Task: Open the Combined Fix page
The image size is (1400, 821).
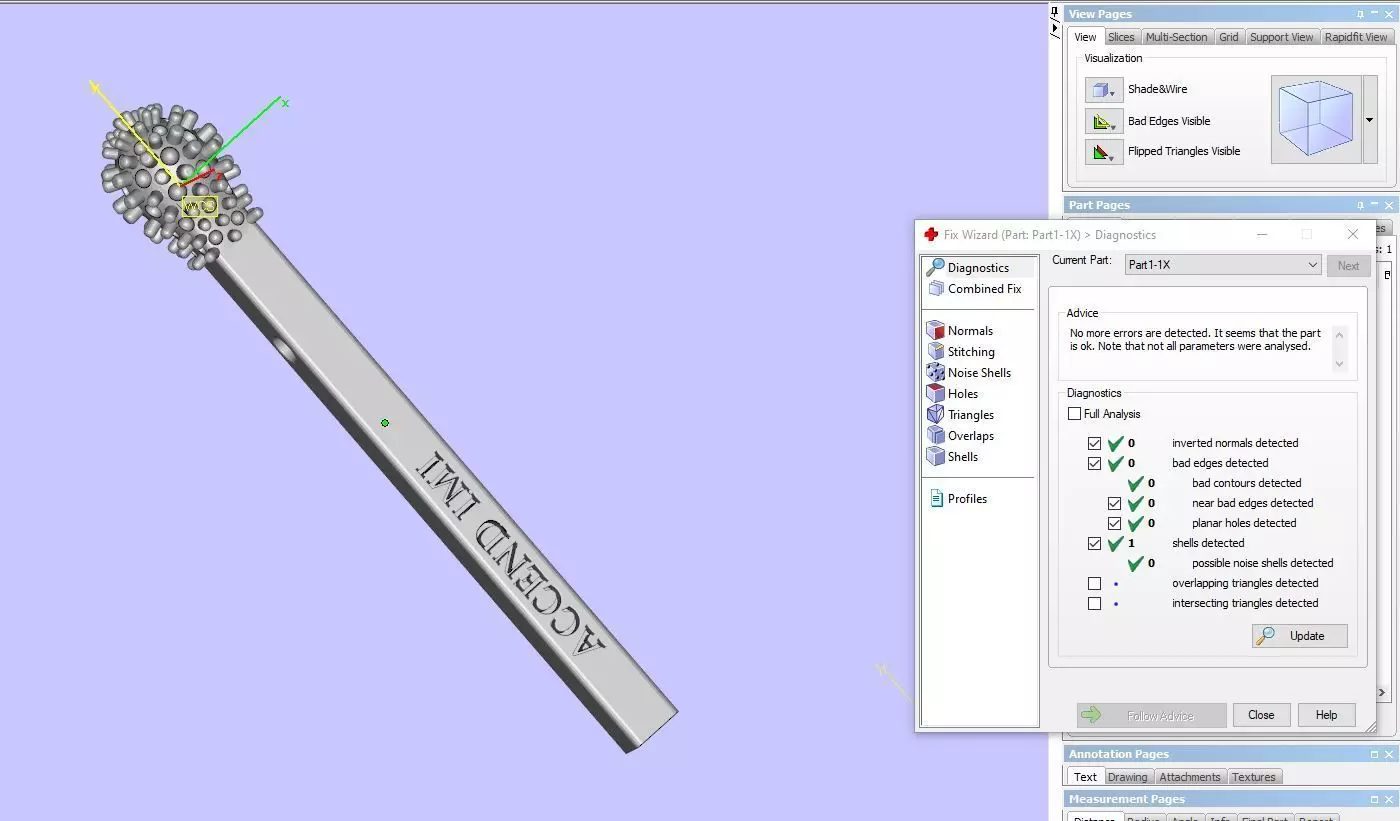Action: [x=974, y=288]
